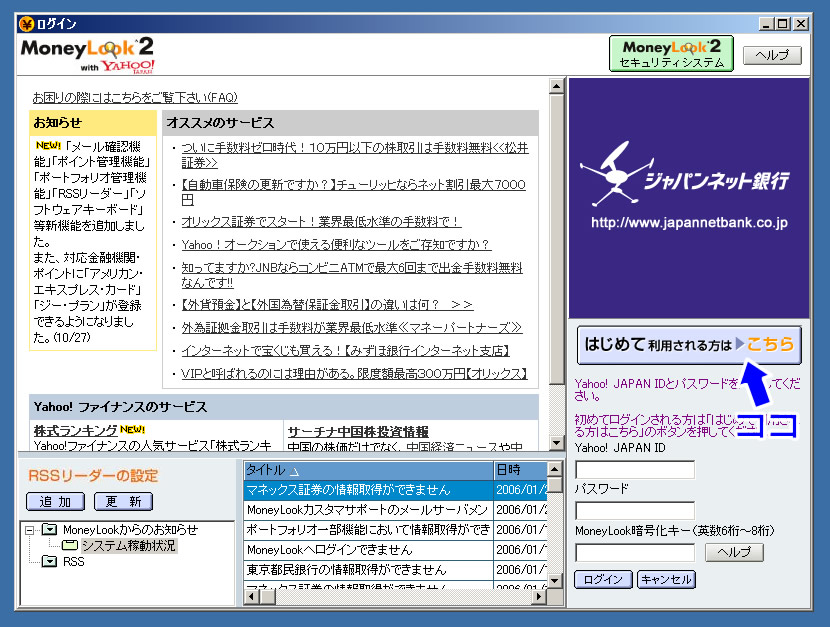Click scroll up arrow of main content pane

[556, 86]
